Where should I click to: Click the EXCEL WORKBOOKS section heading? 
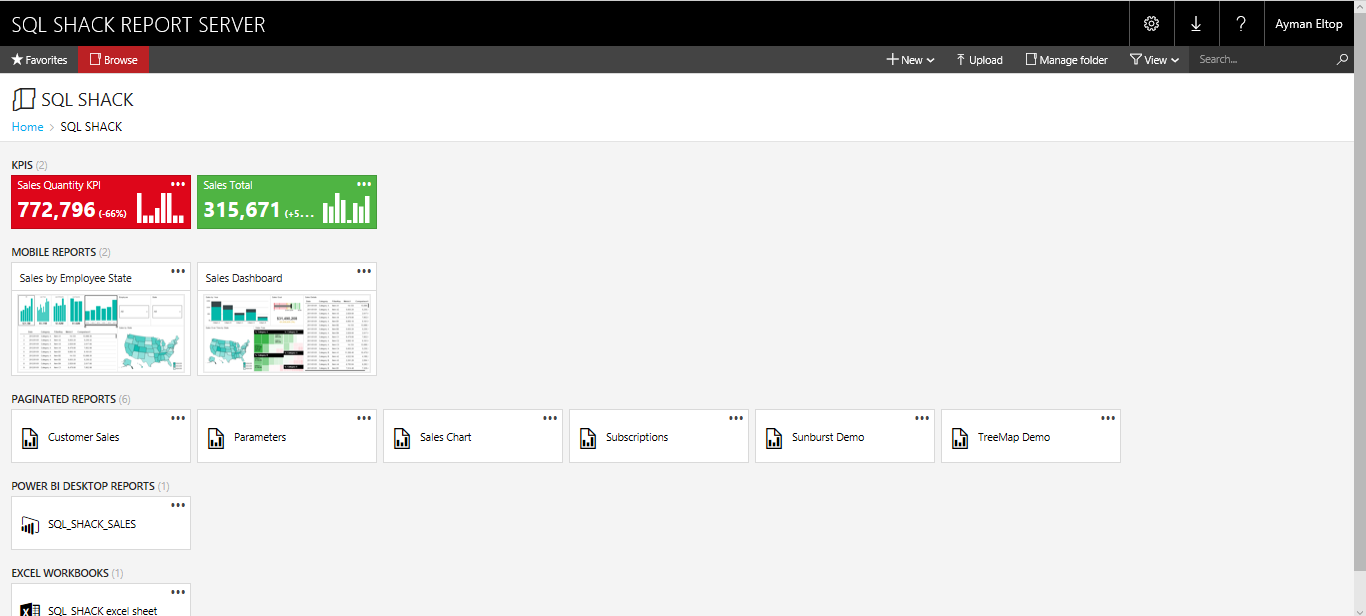pos(60,573)
